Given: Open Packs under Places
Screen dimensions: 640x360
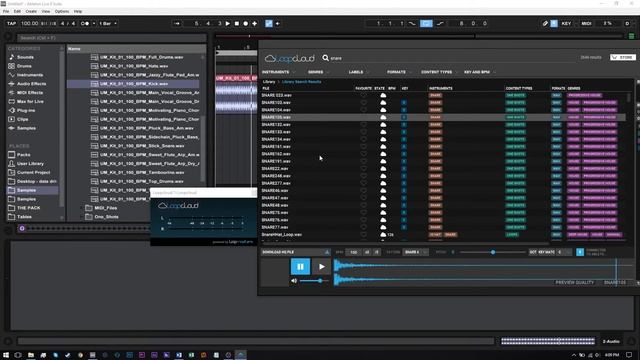Looking at the screenshot, I should (x=23, y=155).
